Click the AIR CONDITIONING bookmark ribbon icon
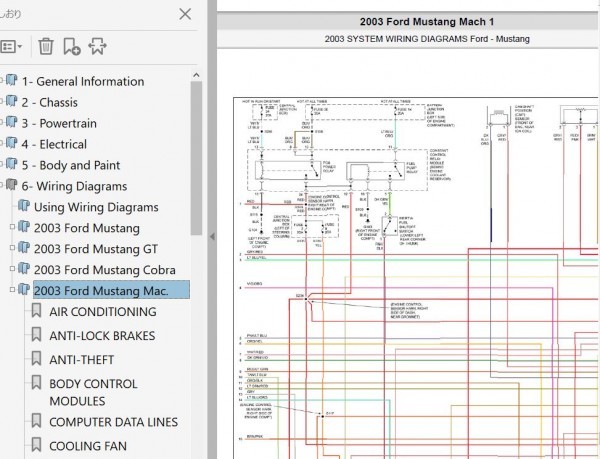Viewport: 600px width, 459px height. (x=36, y=310)
